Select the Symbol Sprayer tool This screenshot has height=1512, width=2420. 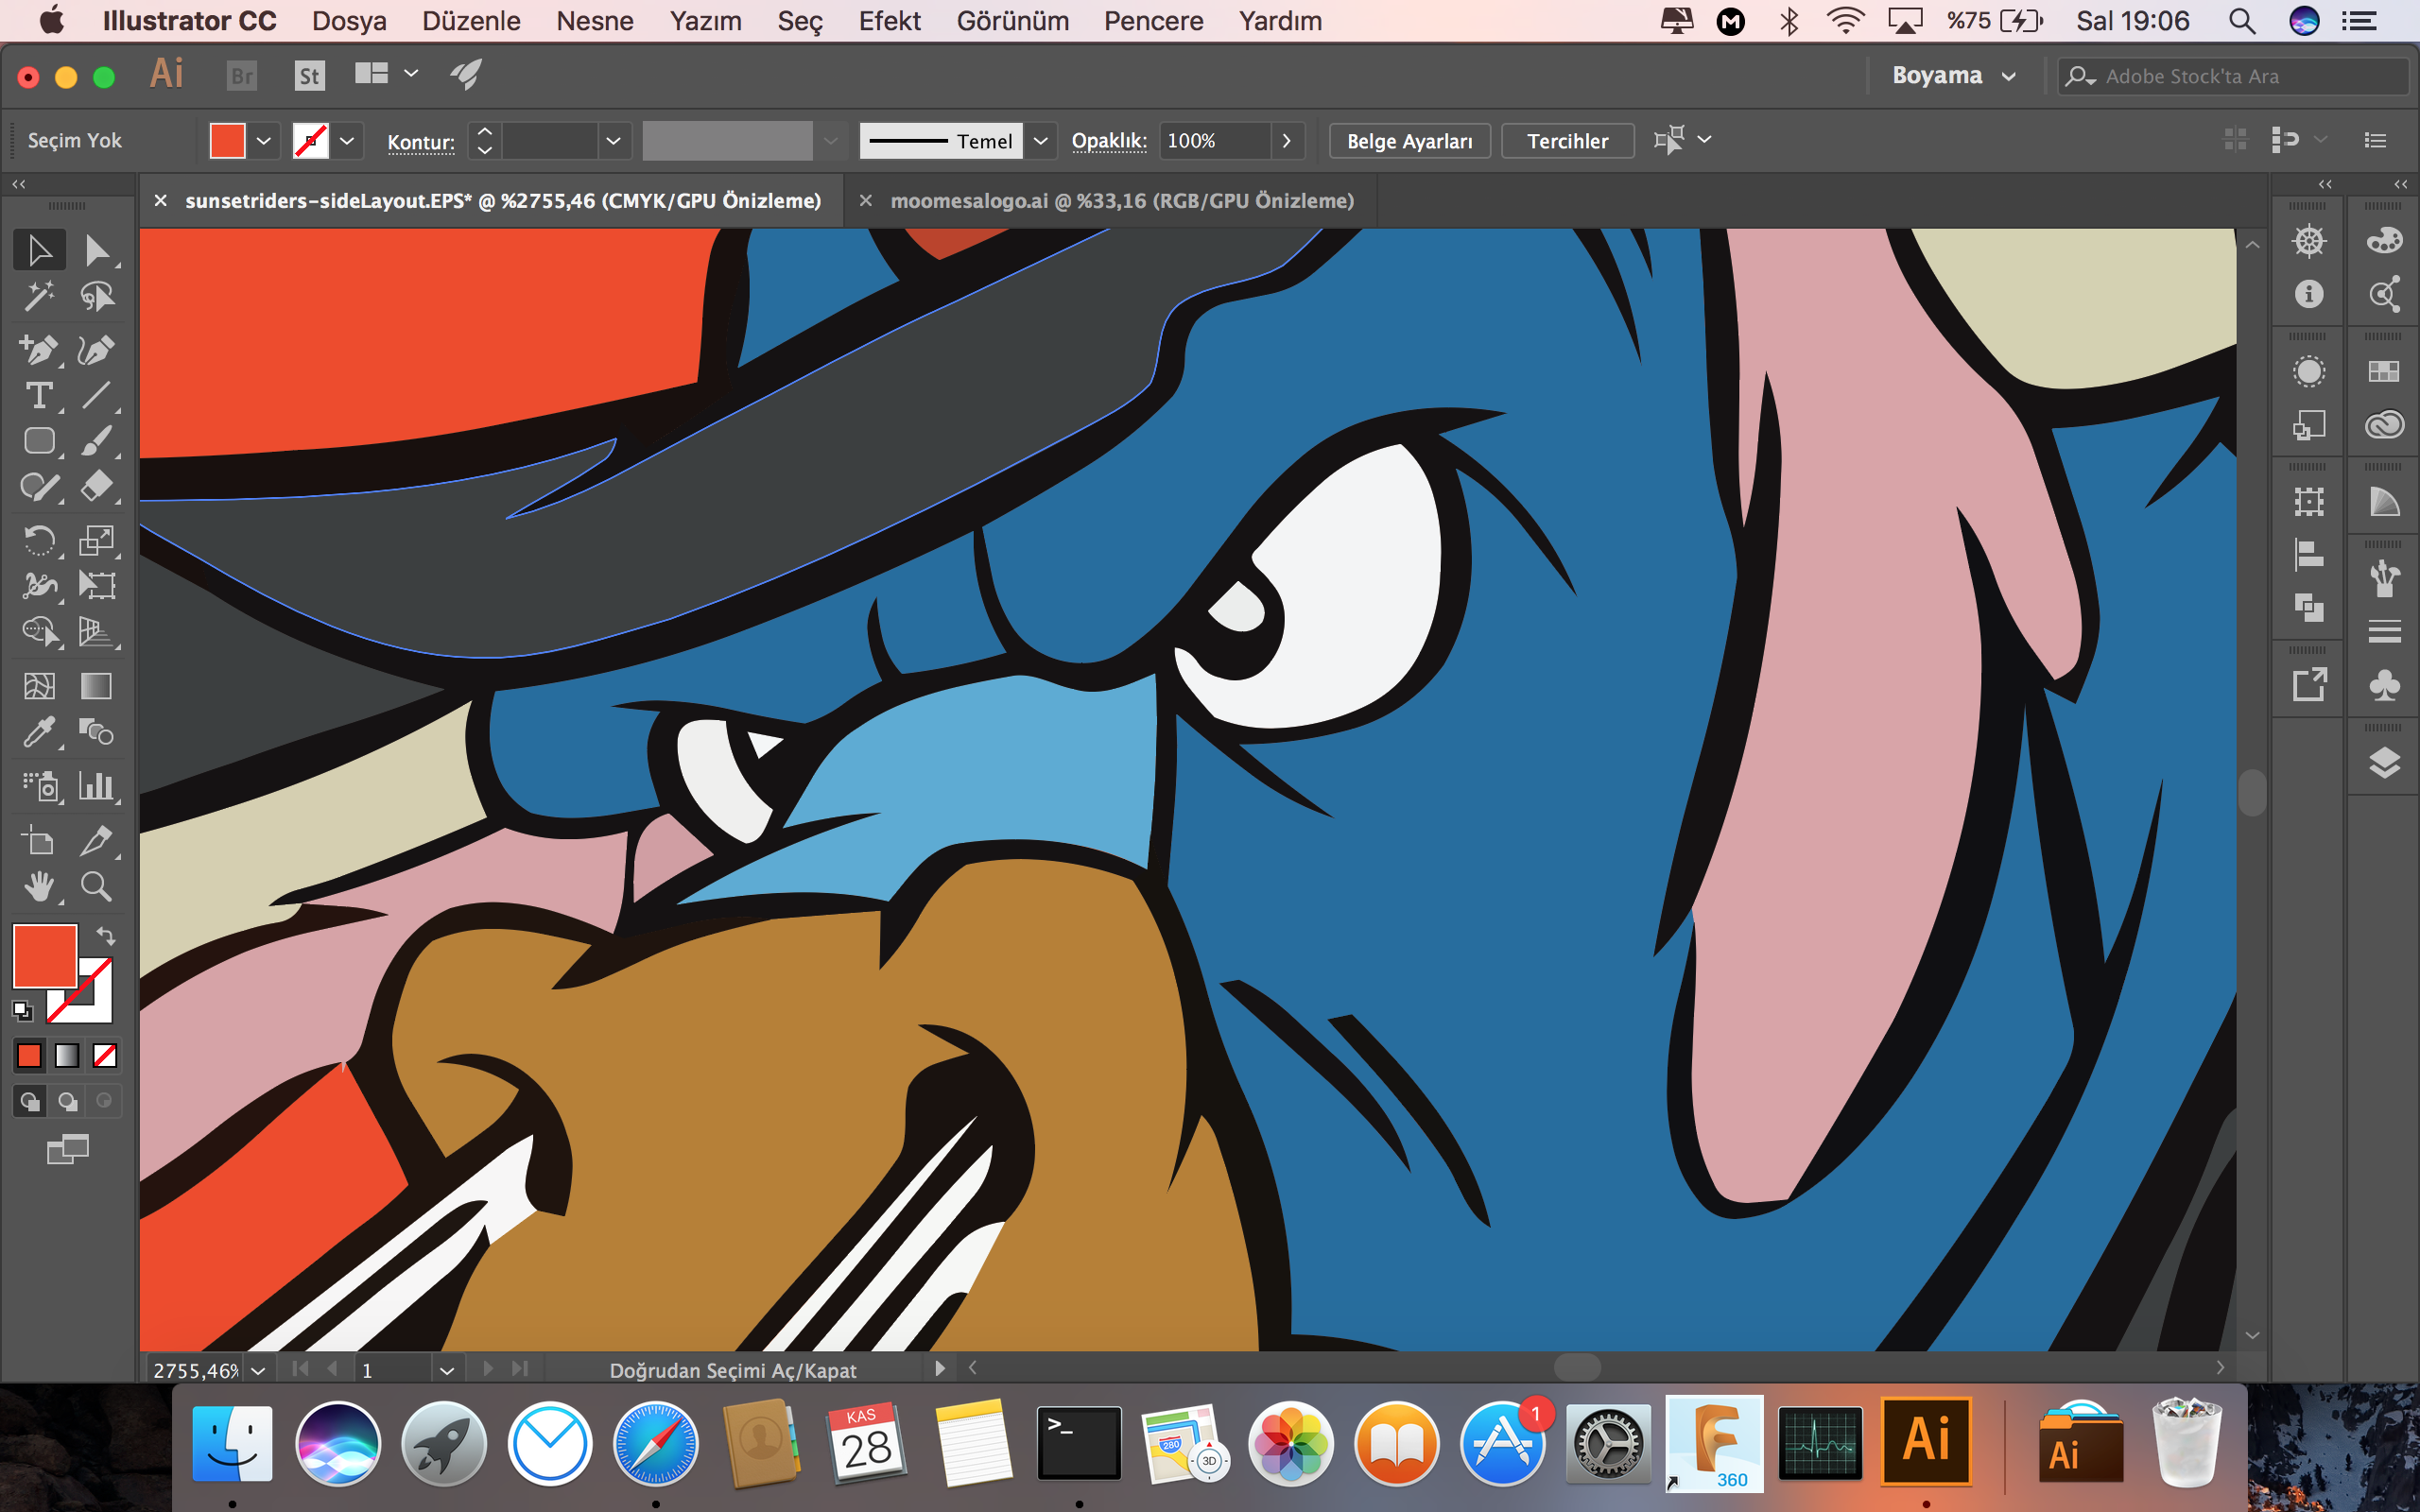coord(39,786)
